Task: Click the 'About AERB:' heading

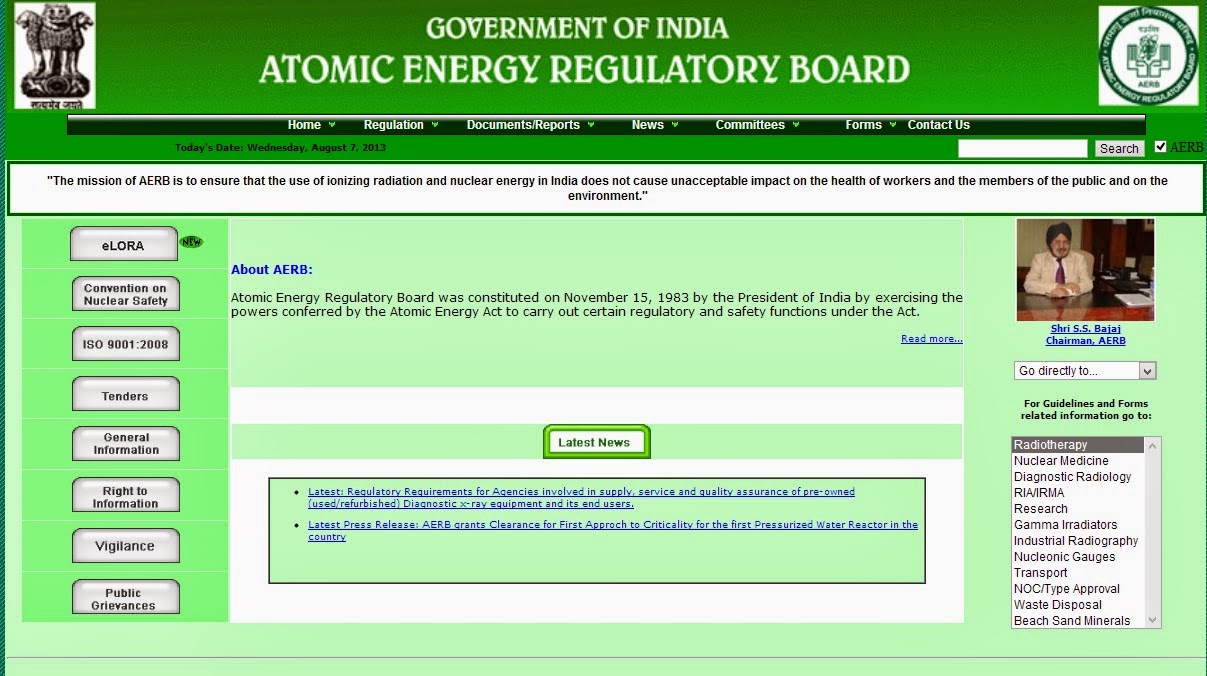Action: click(x=272, y=269)
